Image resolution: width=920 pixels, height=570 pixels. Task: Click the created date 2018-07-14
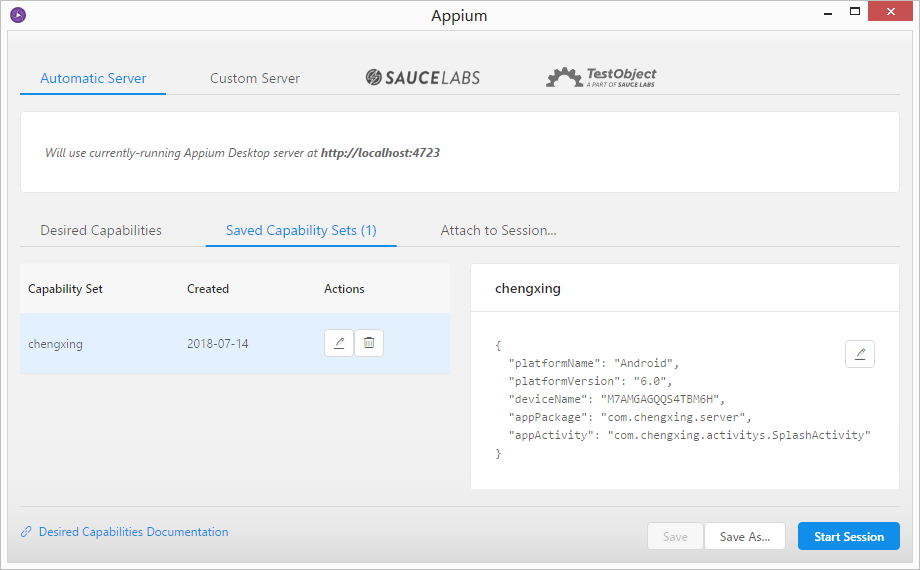coord(218,344)
